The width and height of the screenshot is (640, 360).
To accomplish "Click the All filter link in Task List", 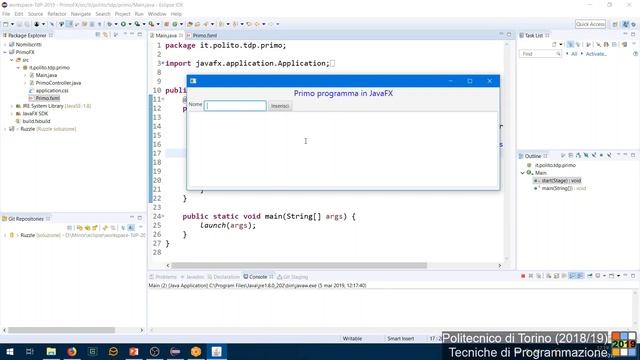I will point(574,53).
